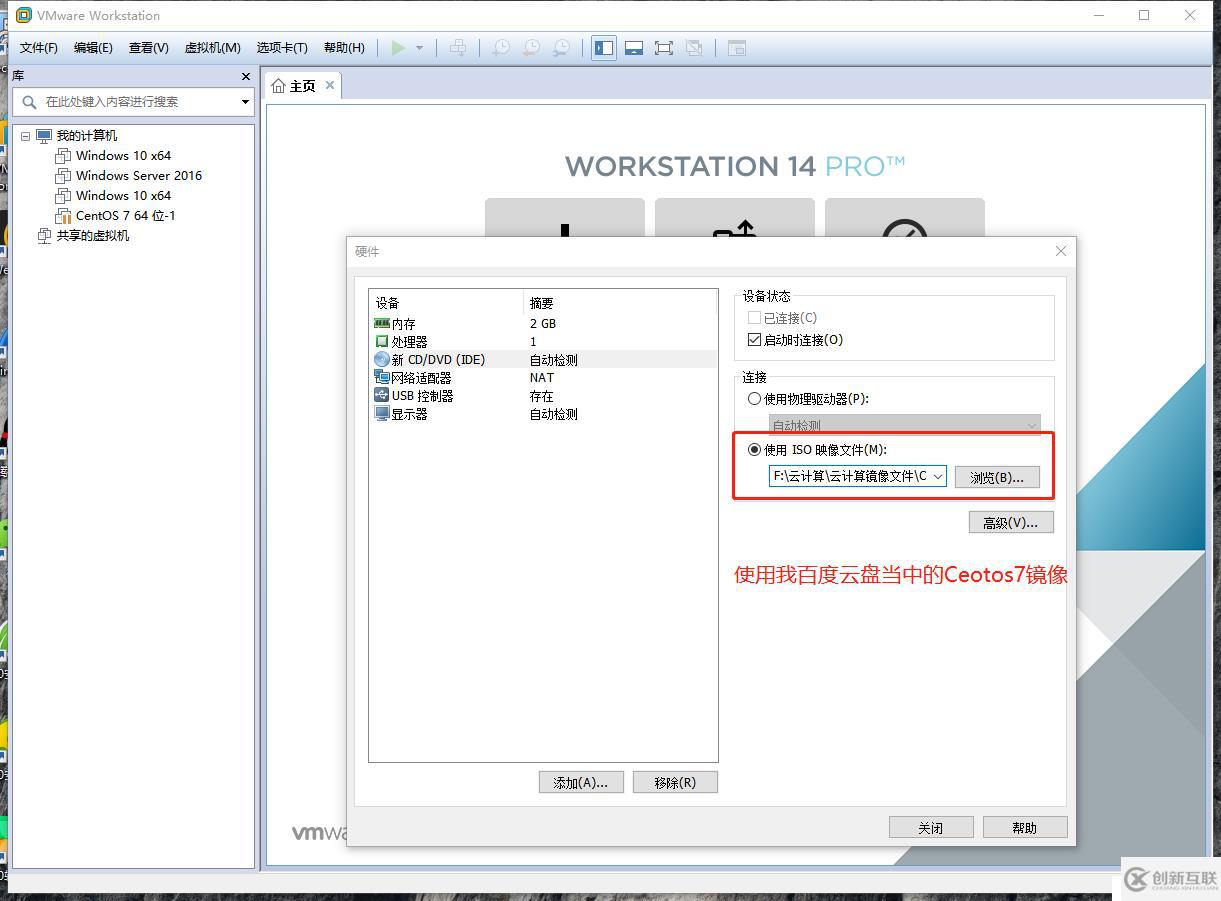1221x901 pixels.
Task: Click the console view toolbar icon
Action: click(x=737, y=48)
